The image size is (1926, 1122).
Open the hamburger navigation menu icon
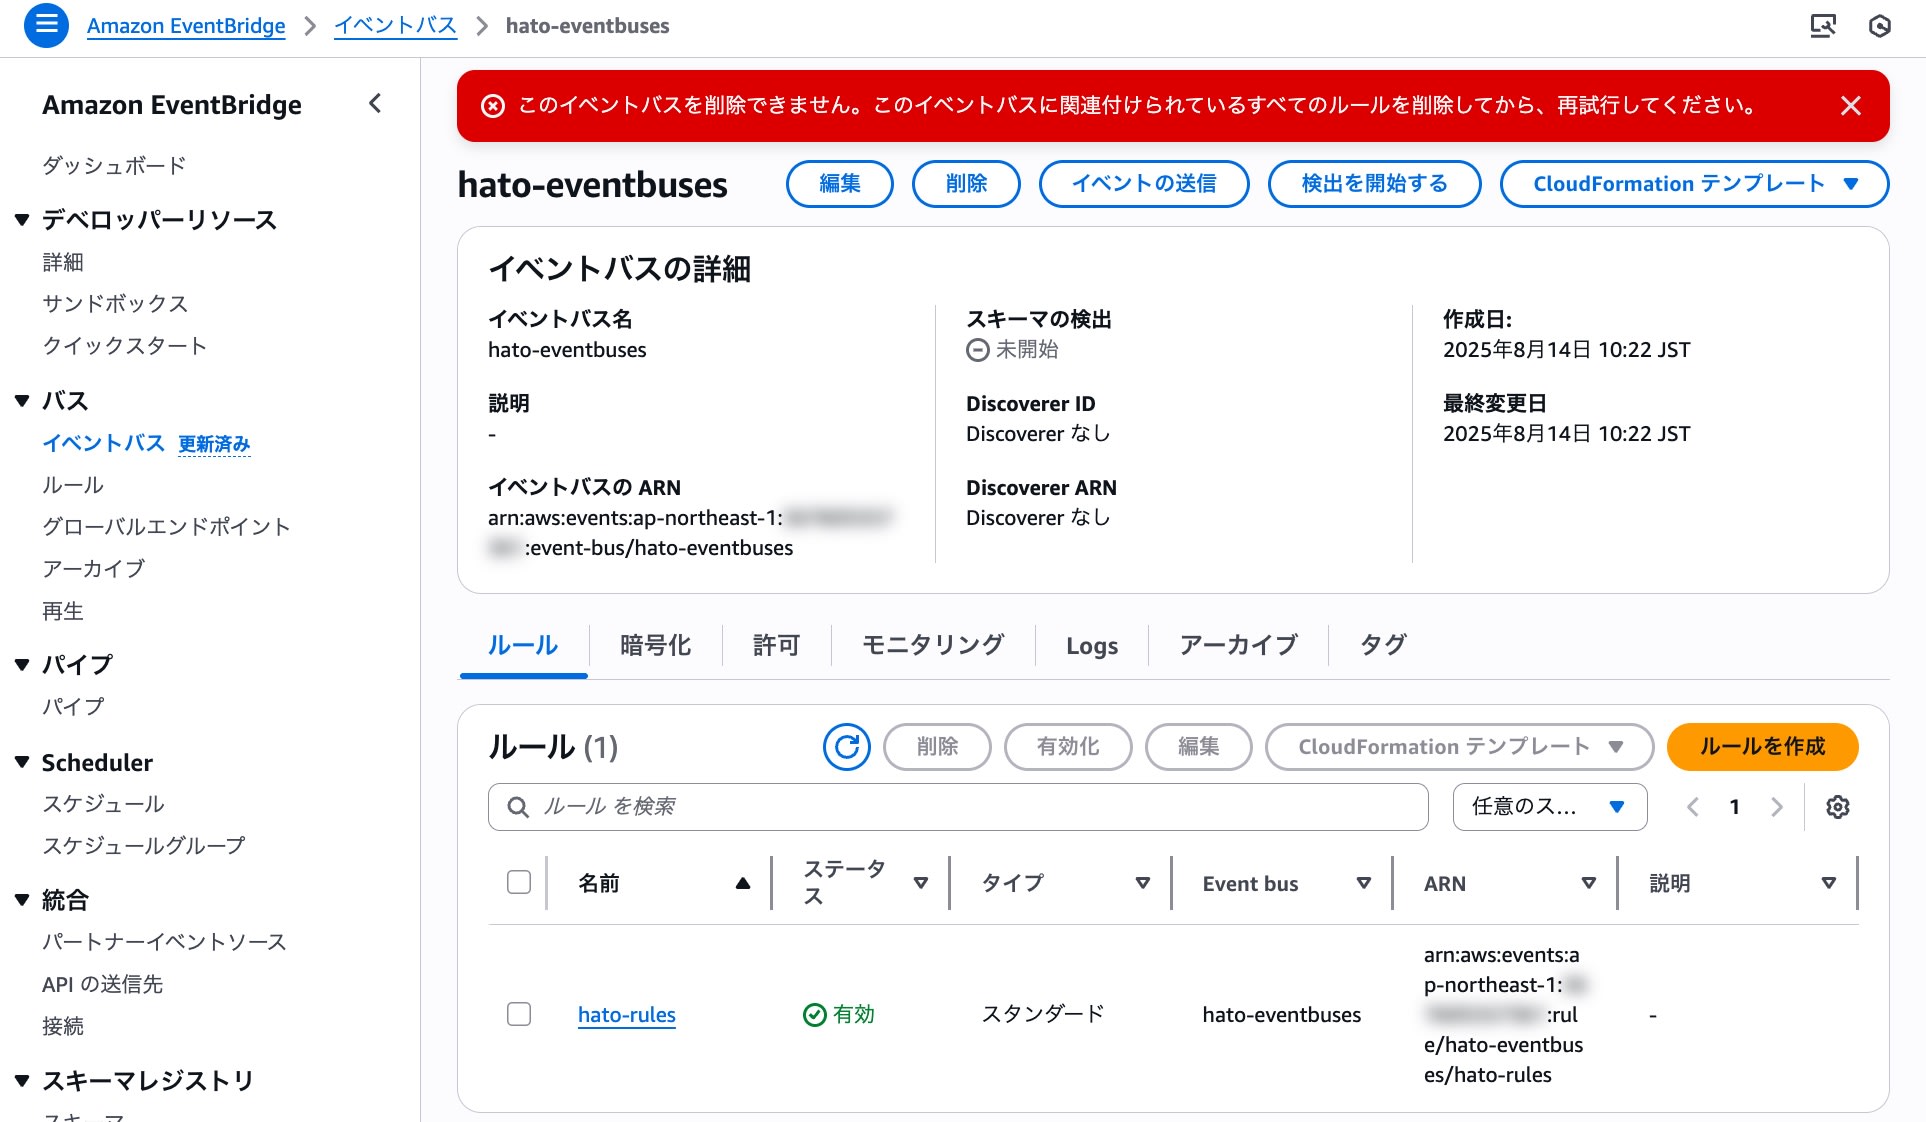click(46, 25)
